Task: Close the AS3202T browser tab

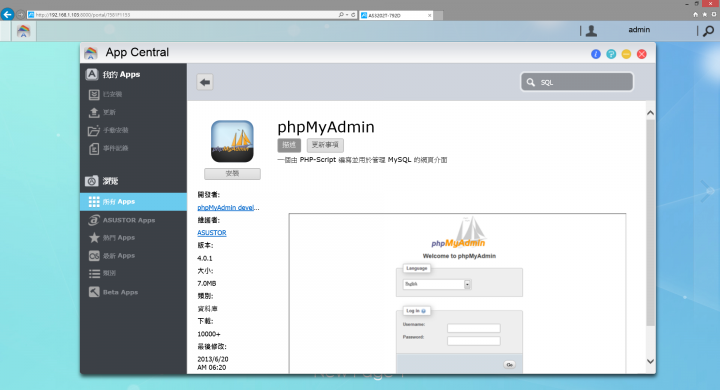Action: [429, 15]
